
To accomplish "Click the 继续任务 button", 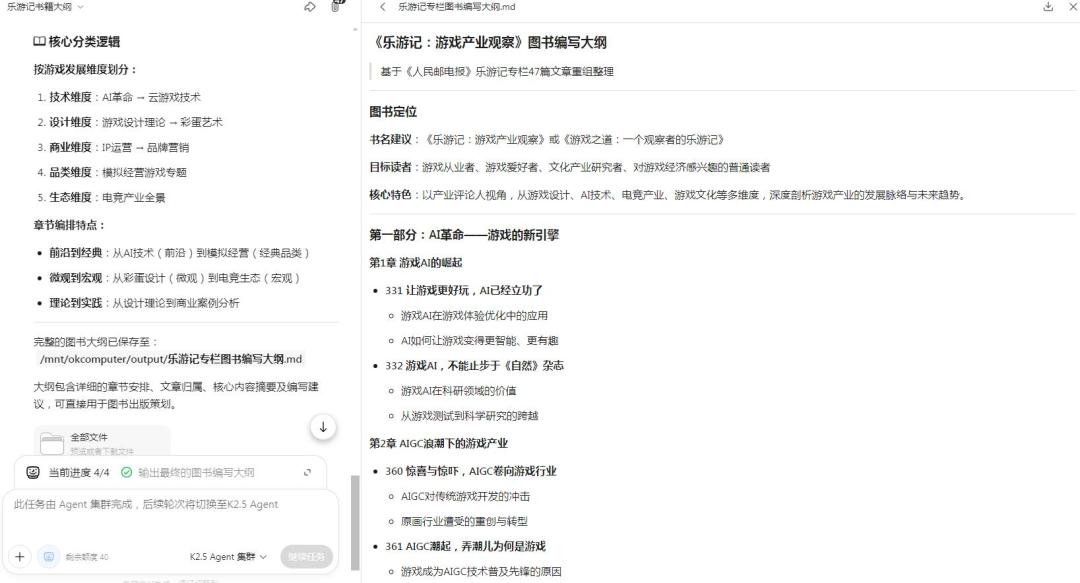I will coord(306,557).
